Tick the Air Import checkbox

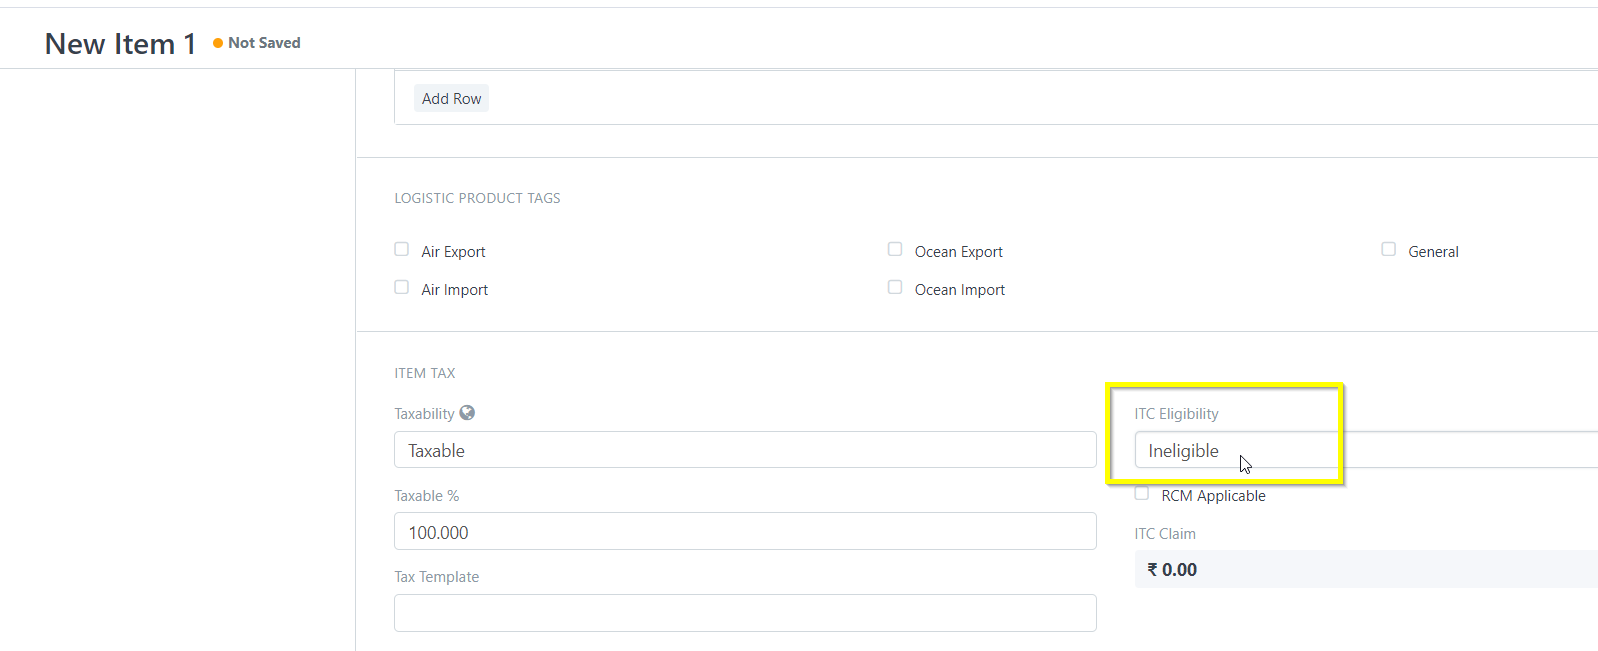click(402, 287)
